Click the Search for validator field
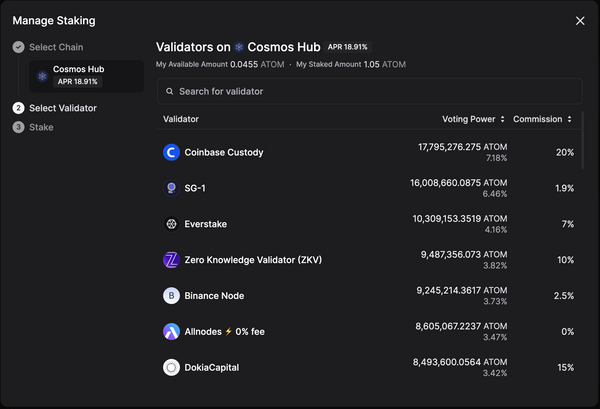The height and width of the screenshot is (409, 600). 370,91
